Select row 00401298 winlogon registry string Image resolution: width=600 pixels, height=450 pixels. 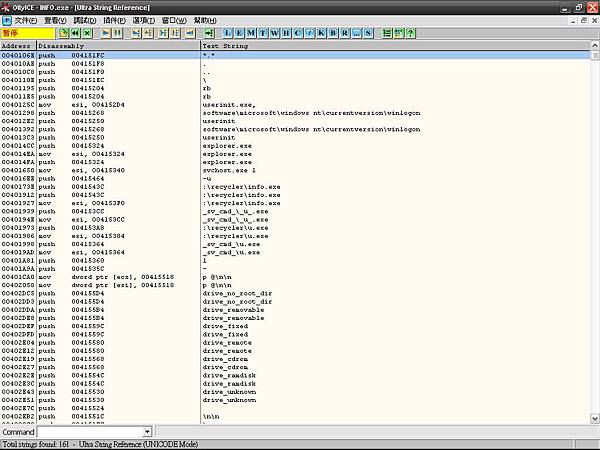tap(295, 113)
